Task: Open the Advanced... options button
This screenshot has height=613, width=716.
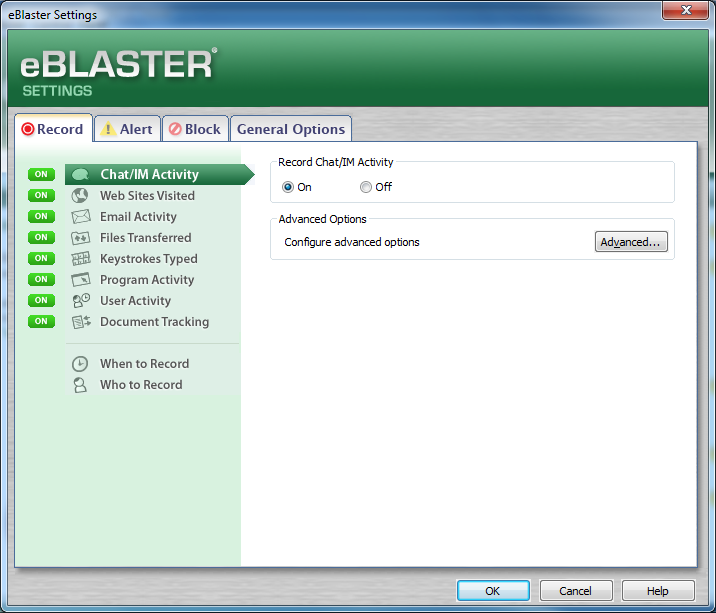Action: (631, 242)
